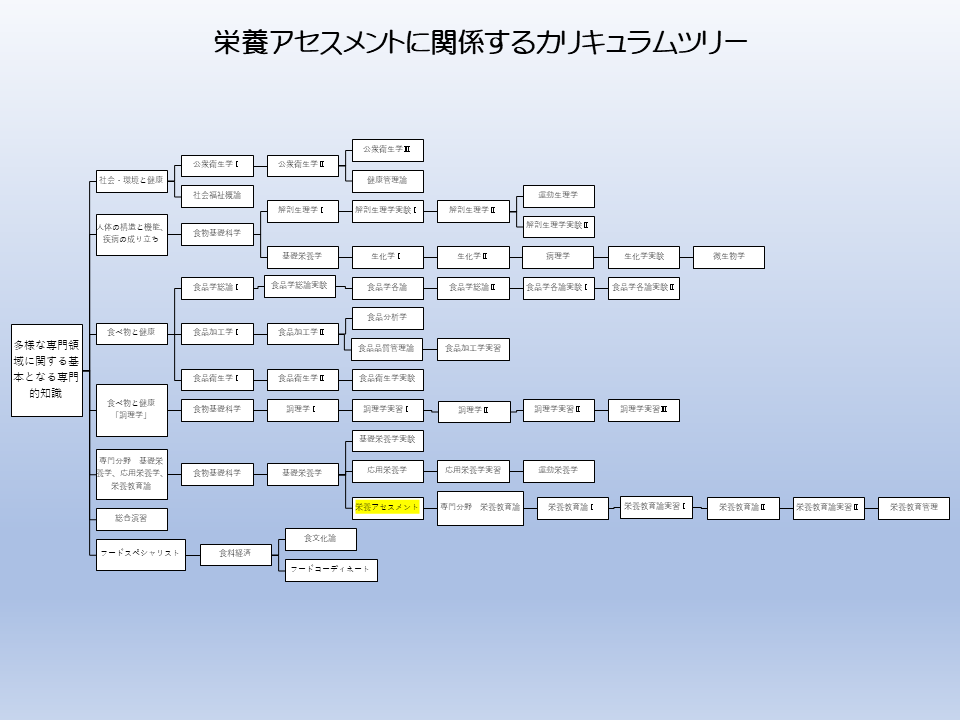Click the 栄養教育管理 box

click(914, 508)
